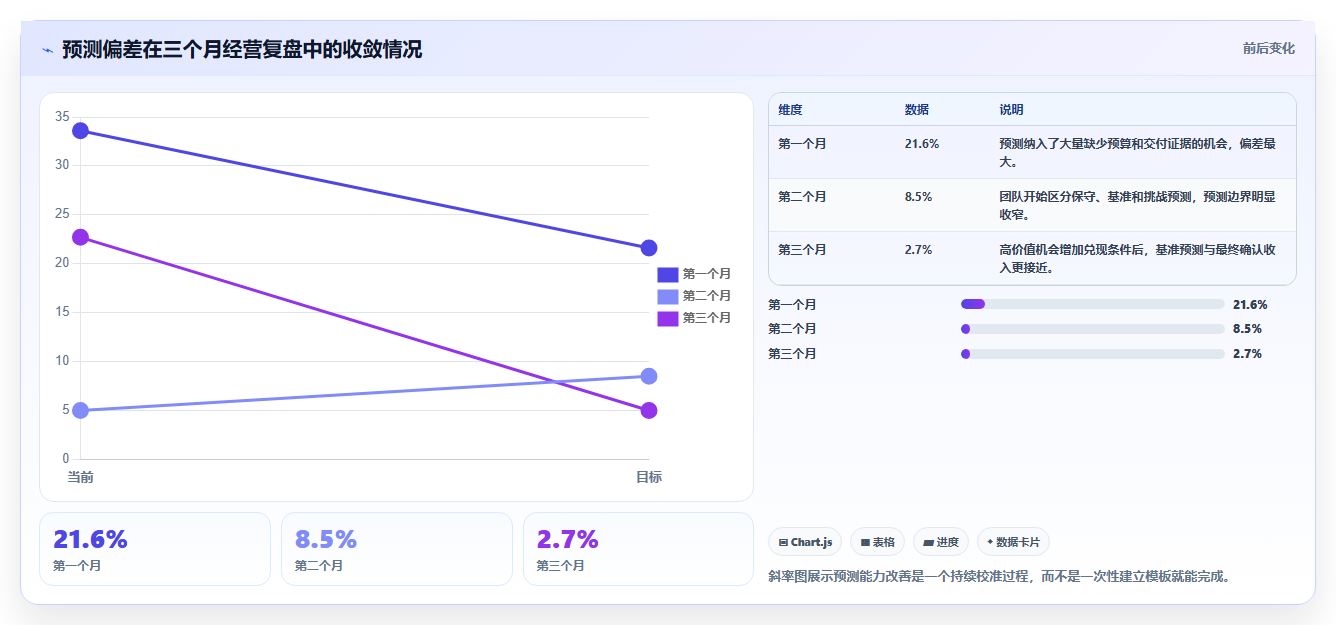Click the 第二个月 progress bar

click(1092, 329)
